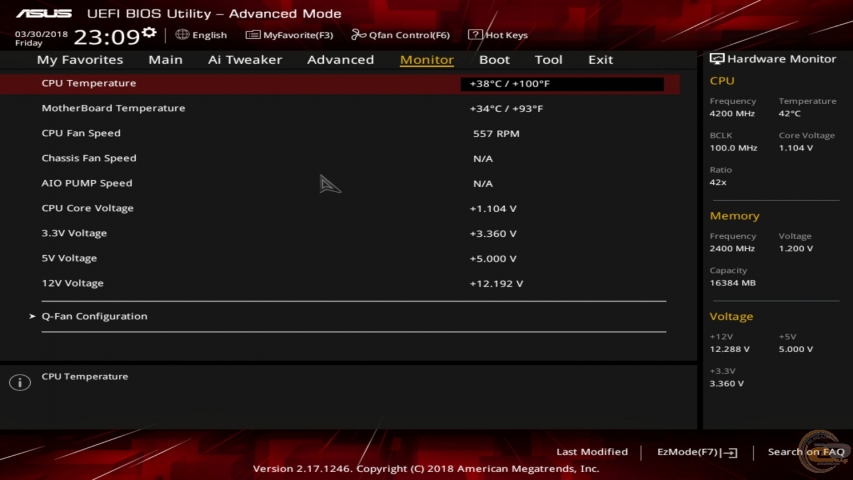The image size is (853, 480).
Task: Select the Monitor tab
Action: pyautogui.click(x=426, y=60)
